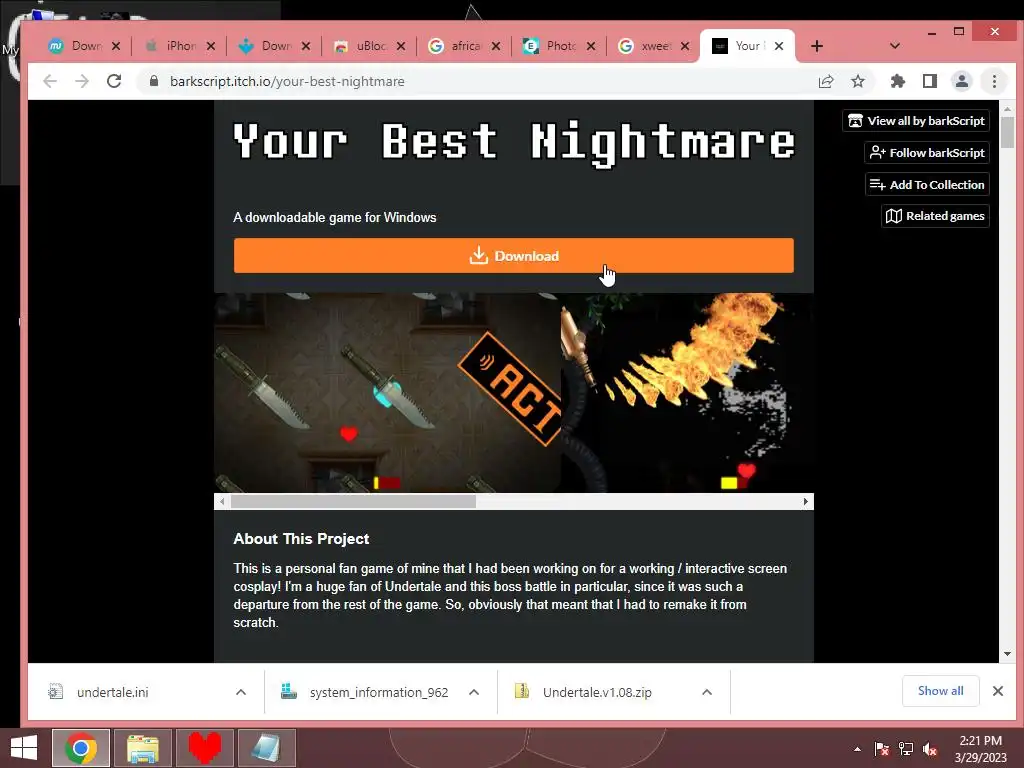Expand options for undertale.ini download

click(241, 692)
